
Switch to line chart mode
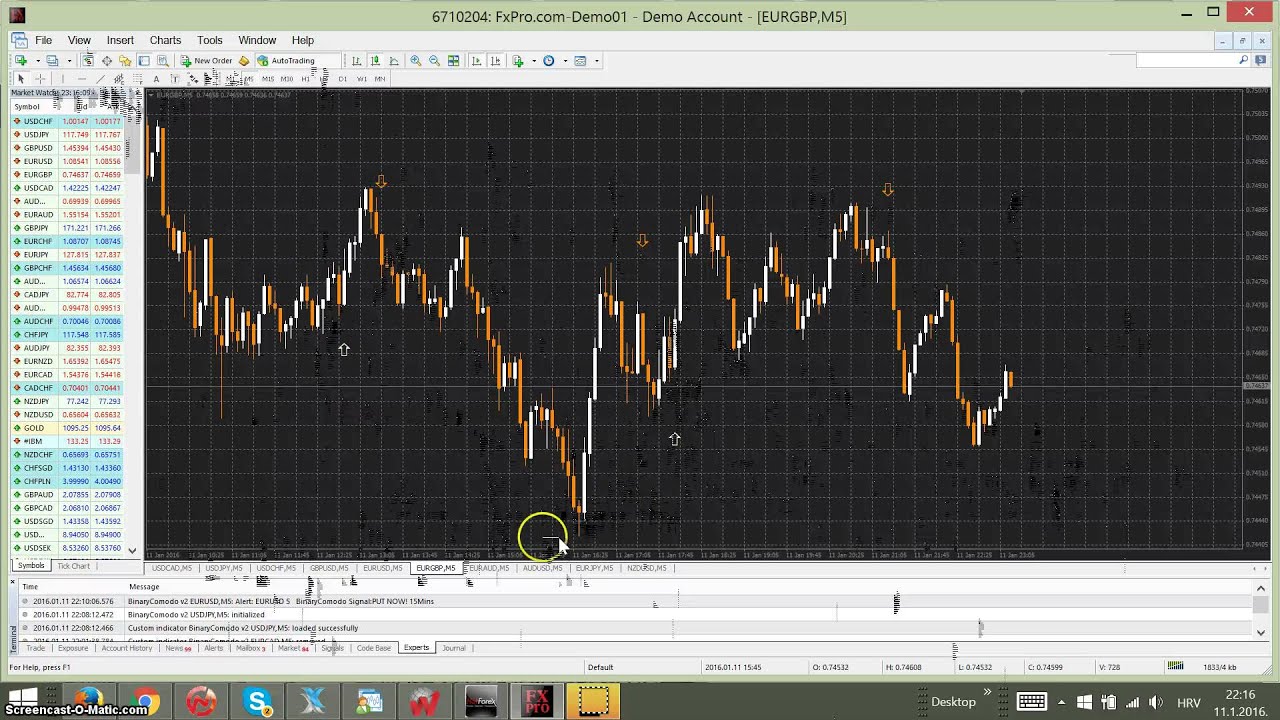click(394, 60)
